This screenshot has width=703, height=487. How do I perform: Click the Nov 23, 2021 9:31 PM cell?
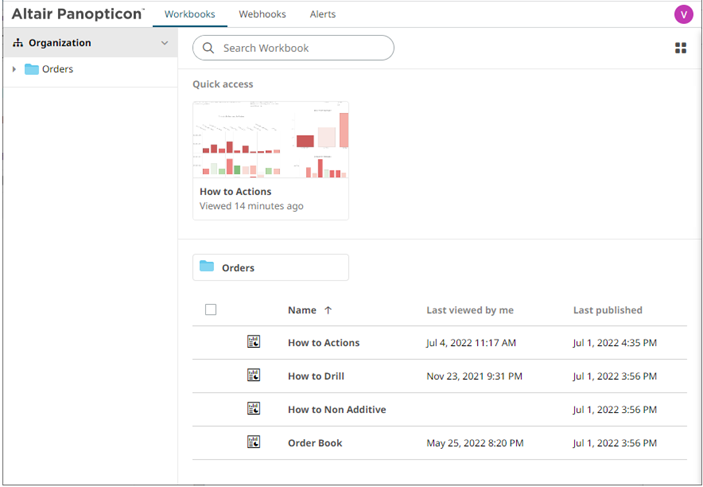click(x=474, y=376)
